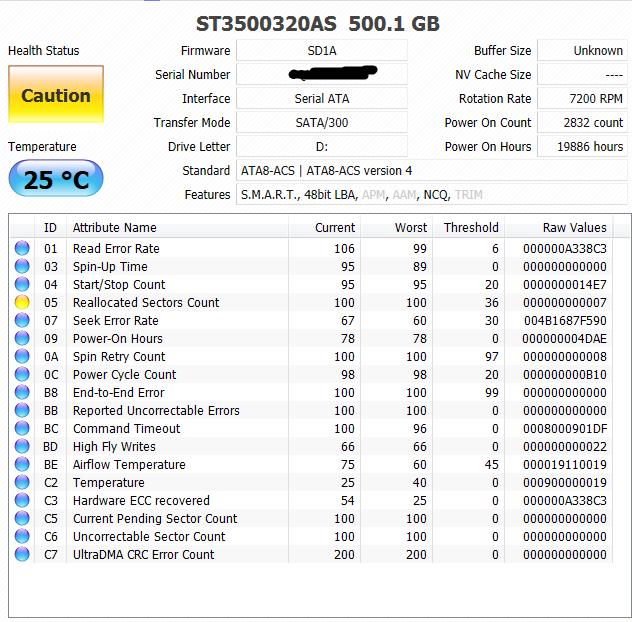The image size is (632, 622).
Task: Click status orb for Hardware ECC recovered
Action: click(x=22, y=500)
